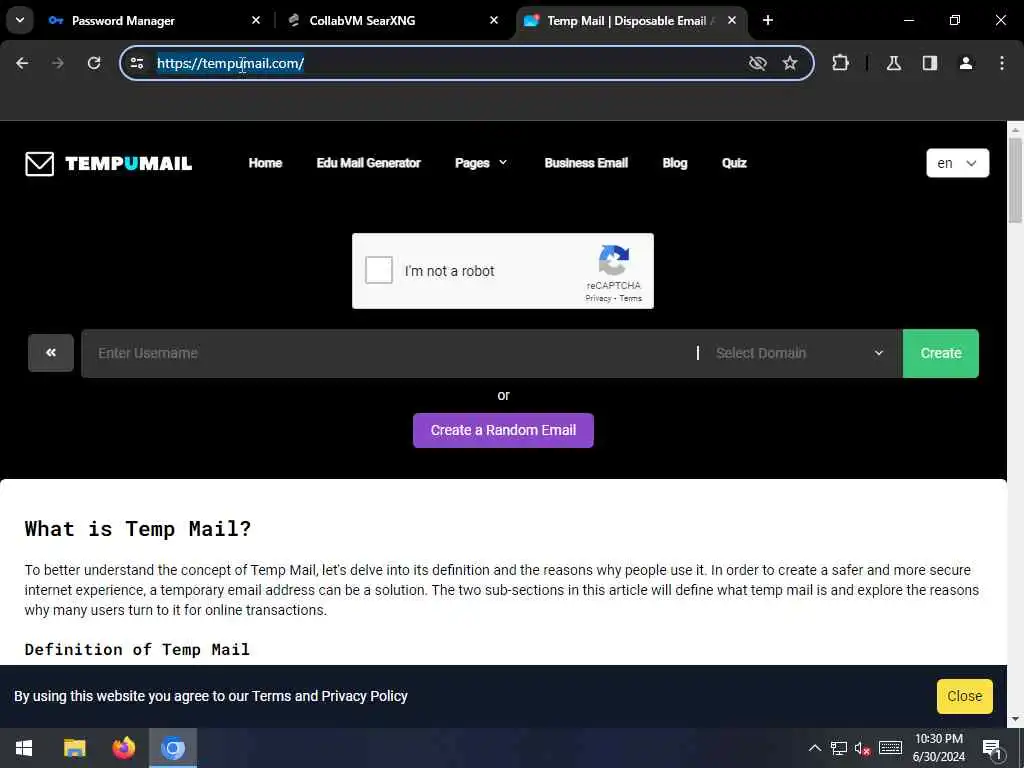Open the Extensions puzzle icon

(x=840, y=63)
